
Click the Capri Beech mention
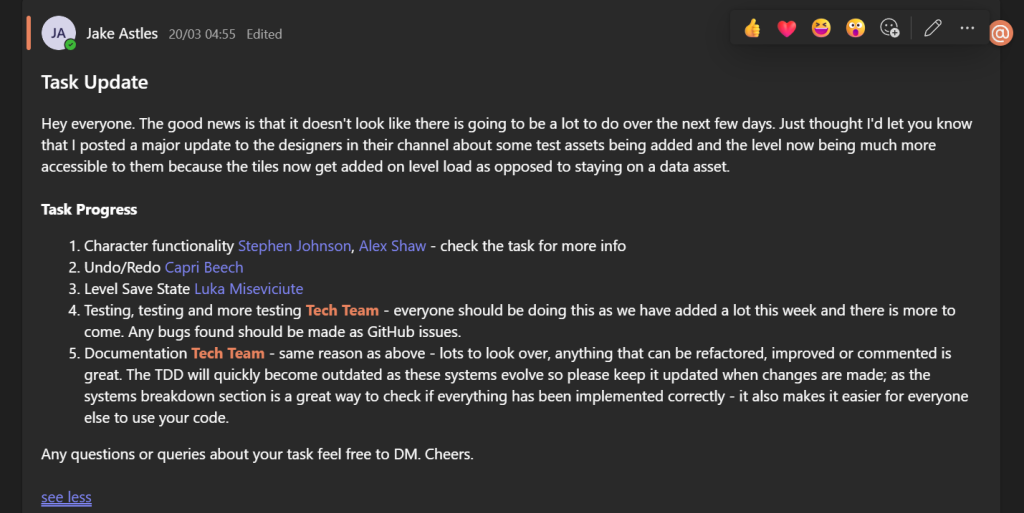(204, 268)
